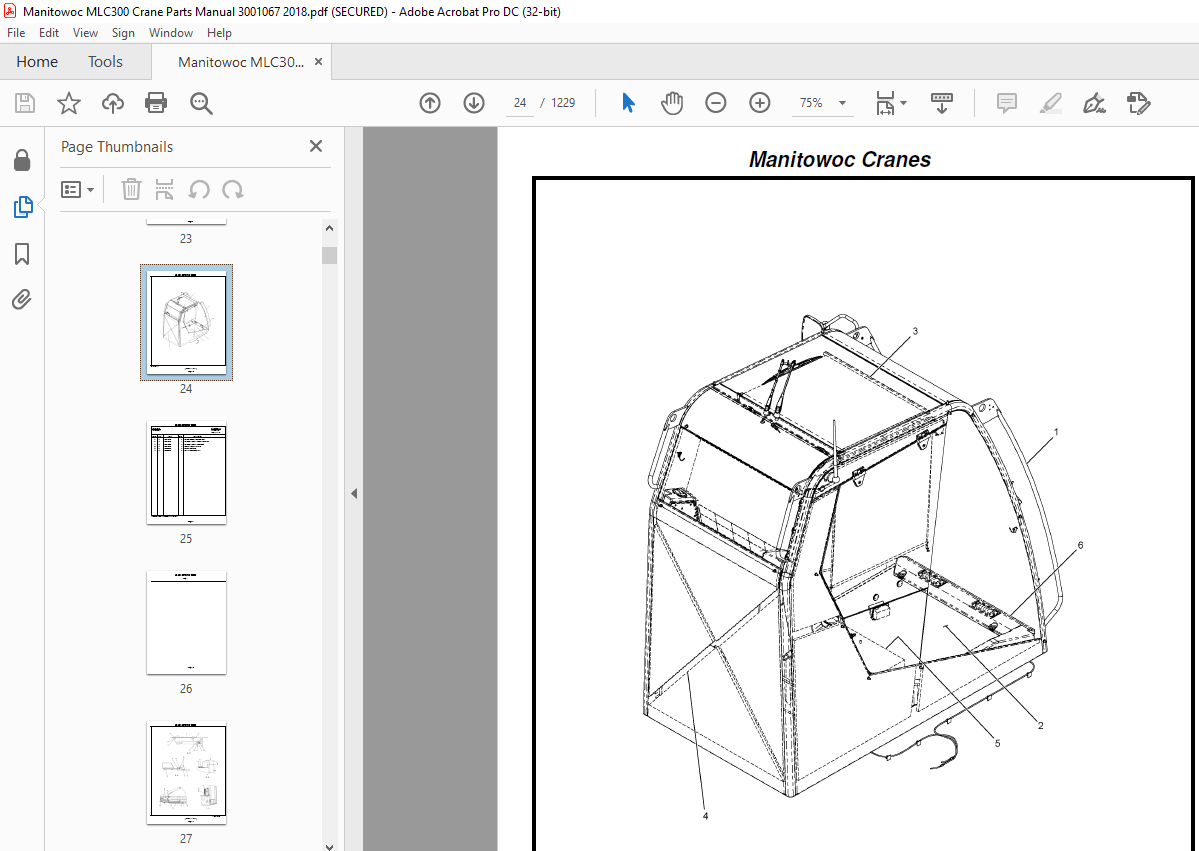Close the Page Thumbnails panel
1199x851 pixels.
pos(316,146)
